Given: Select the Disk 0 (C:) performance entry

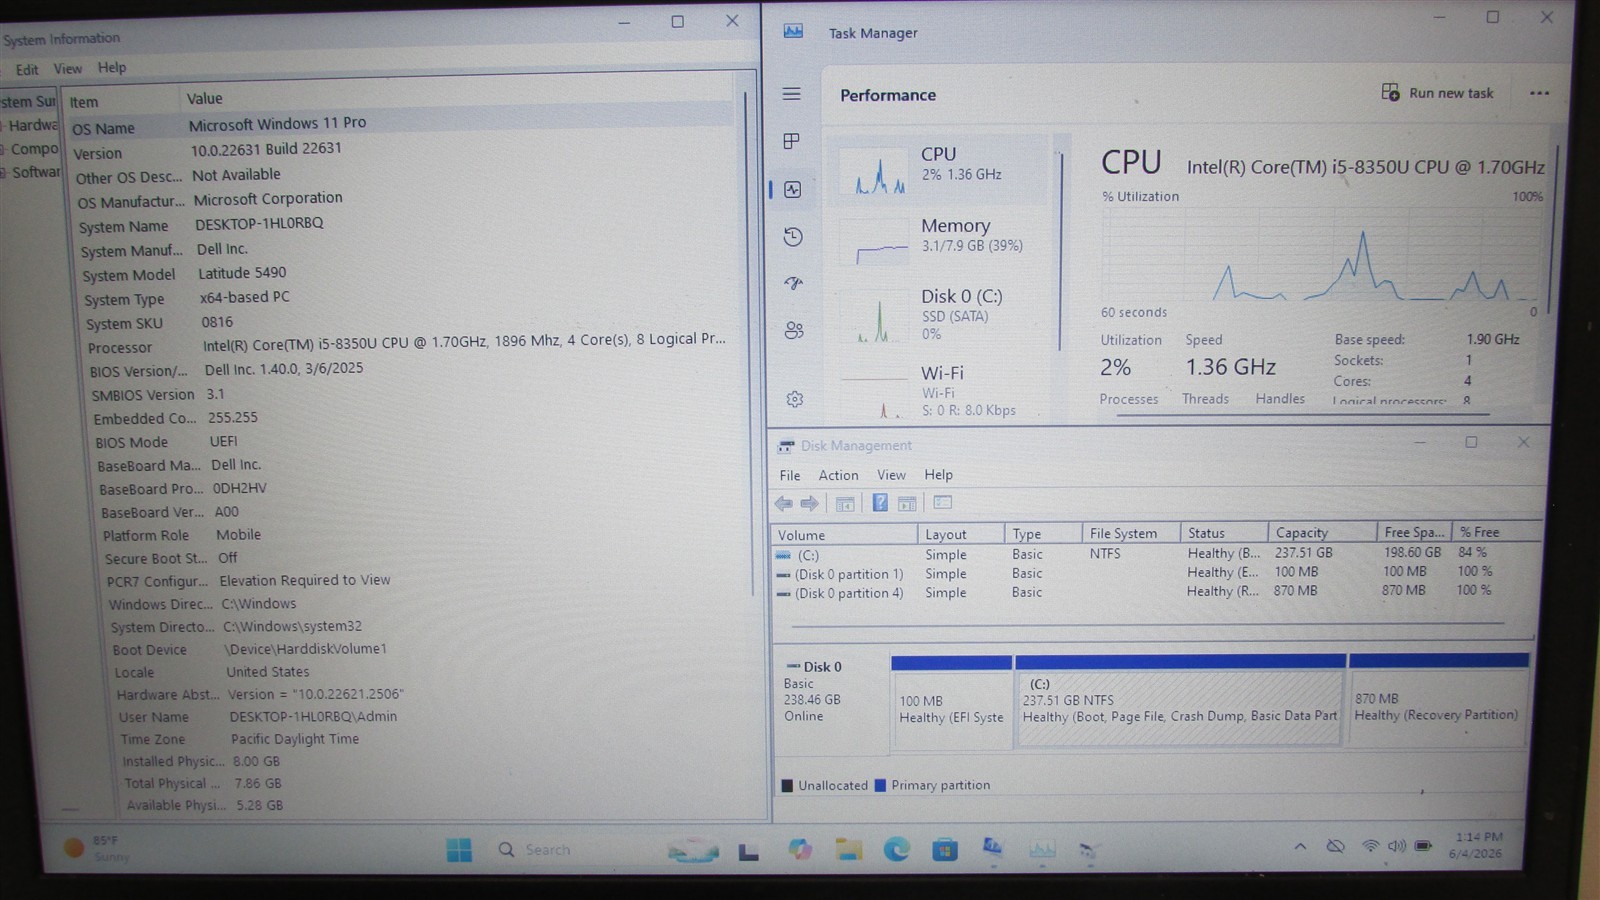Looking at the screenshot, I should 940,313.
